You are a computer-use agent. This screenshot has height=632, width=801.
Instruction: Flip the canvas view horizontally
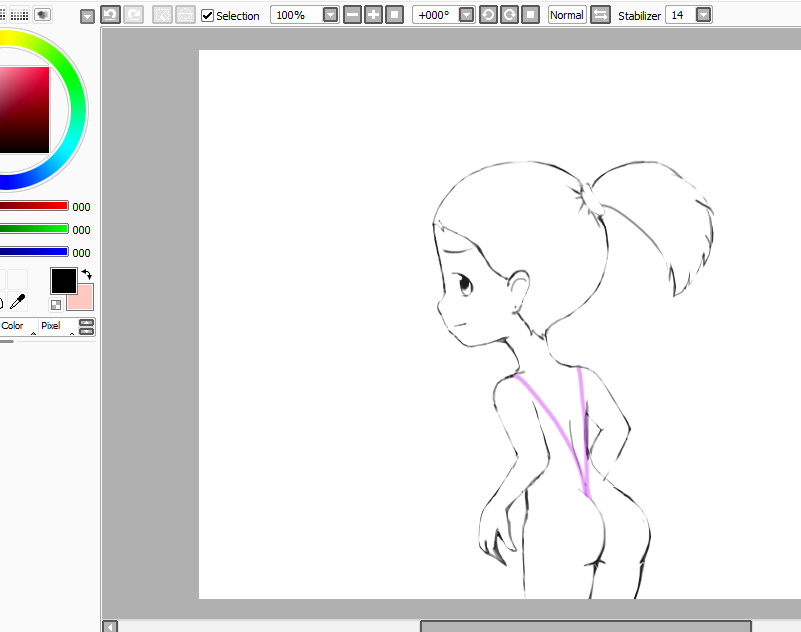[600, 15]
